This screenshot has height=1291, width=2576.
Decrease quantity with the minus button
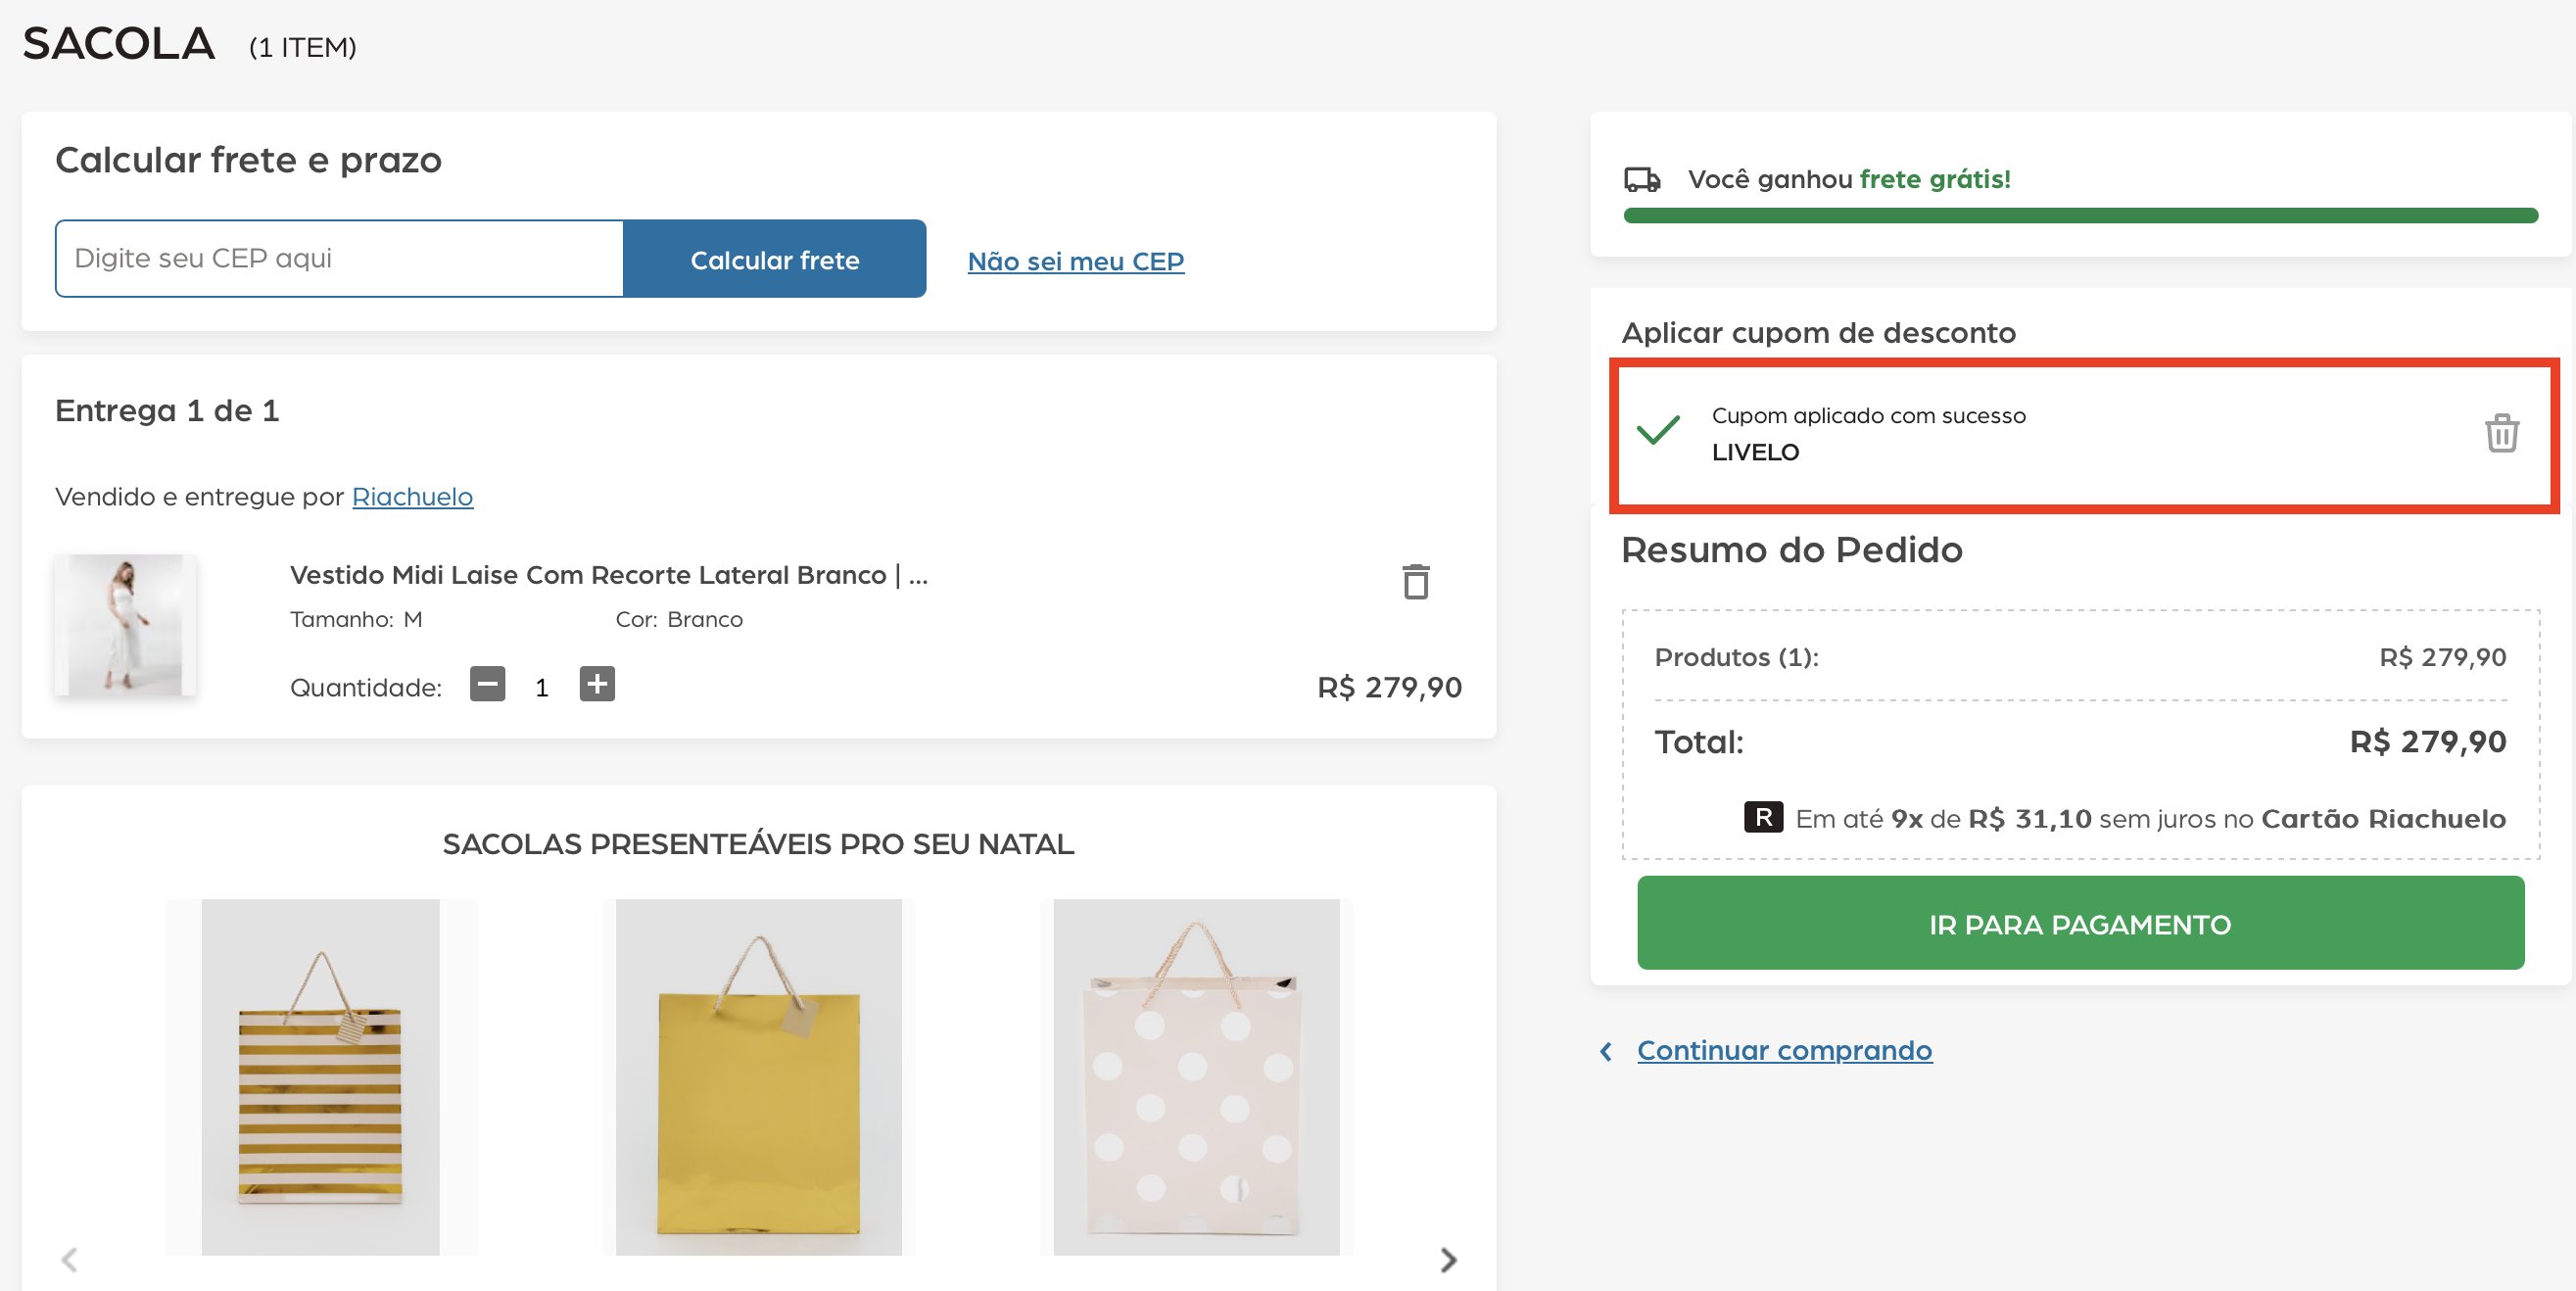pos(487,685)
